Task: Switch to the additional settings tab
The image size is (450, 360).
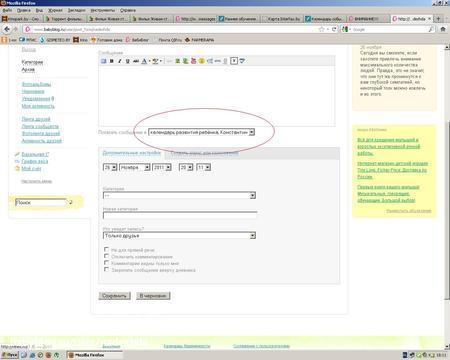Action: tap(132, 153)
